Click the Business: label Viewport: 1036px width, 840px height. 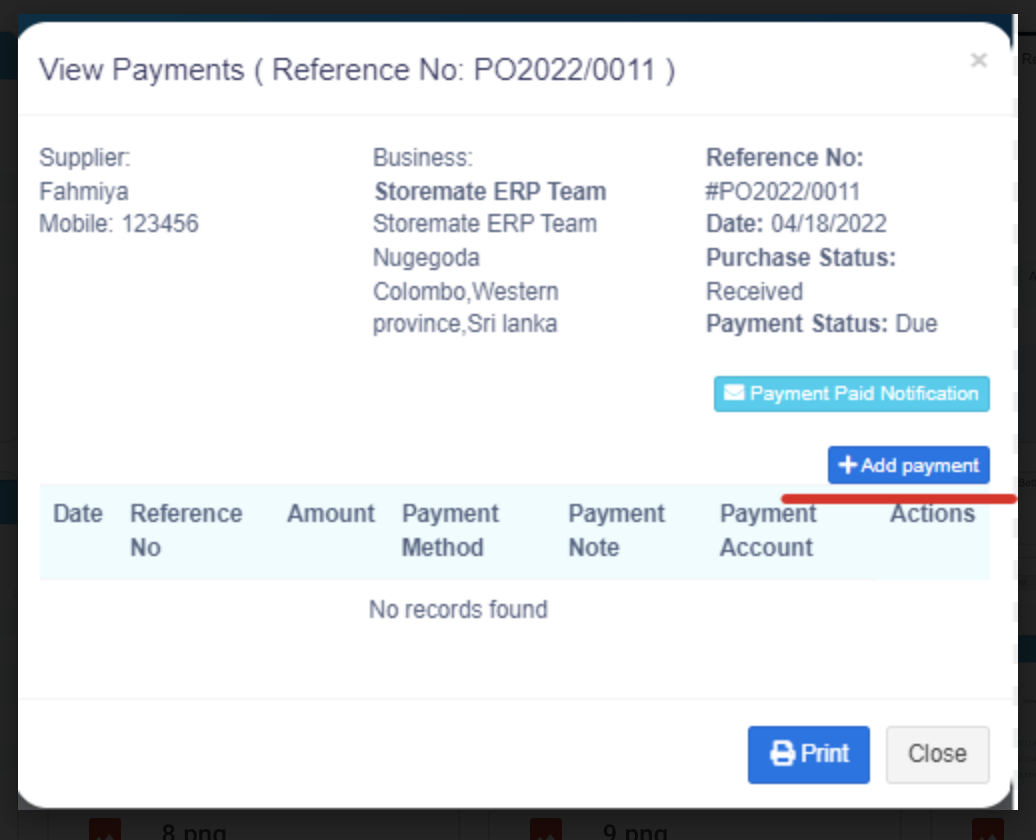pos(423,158)
